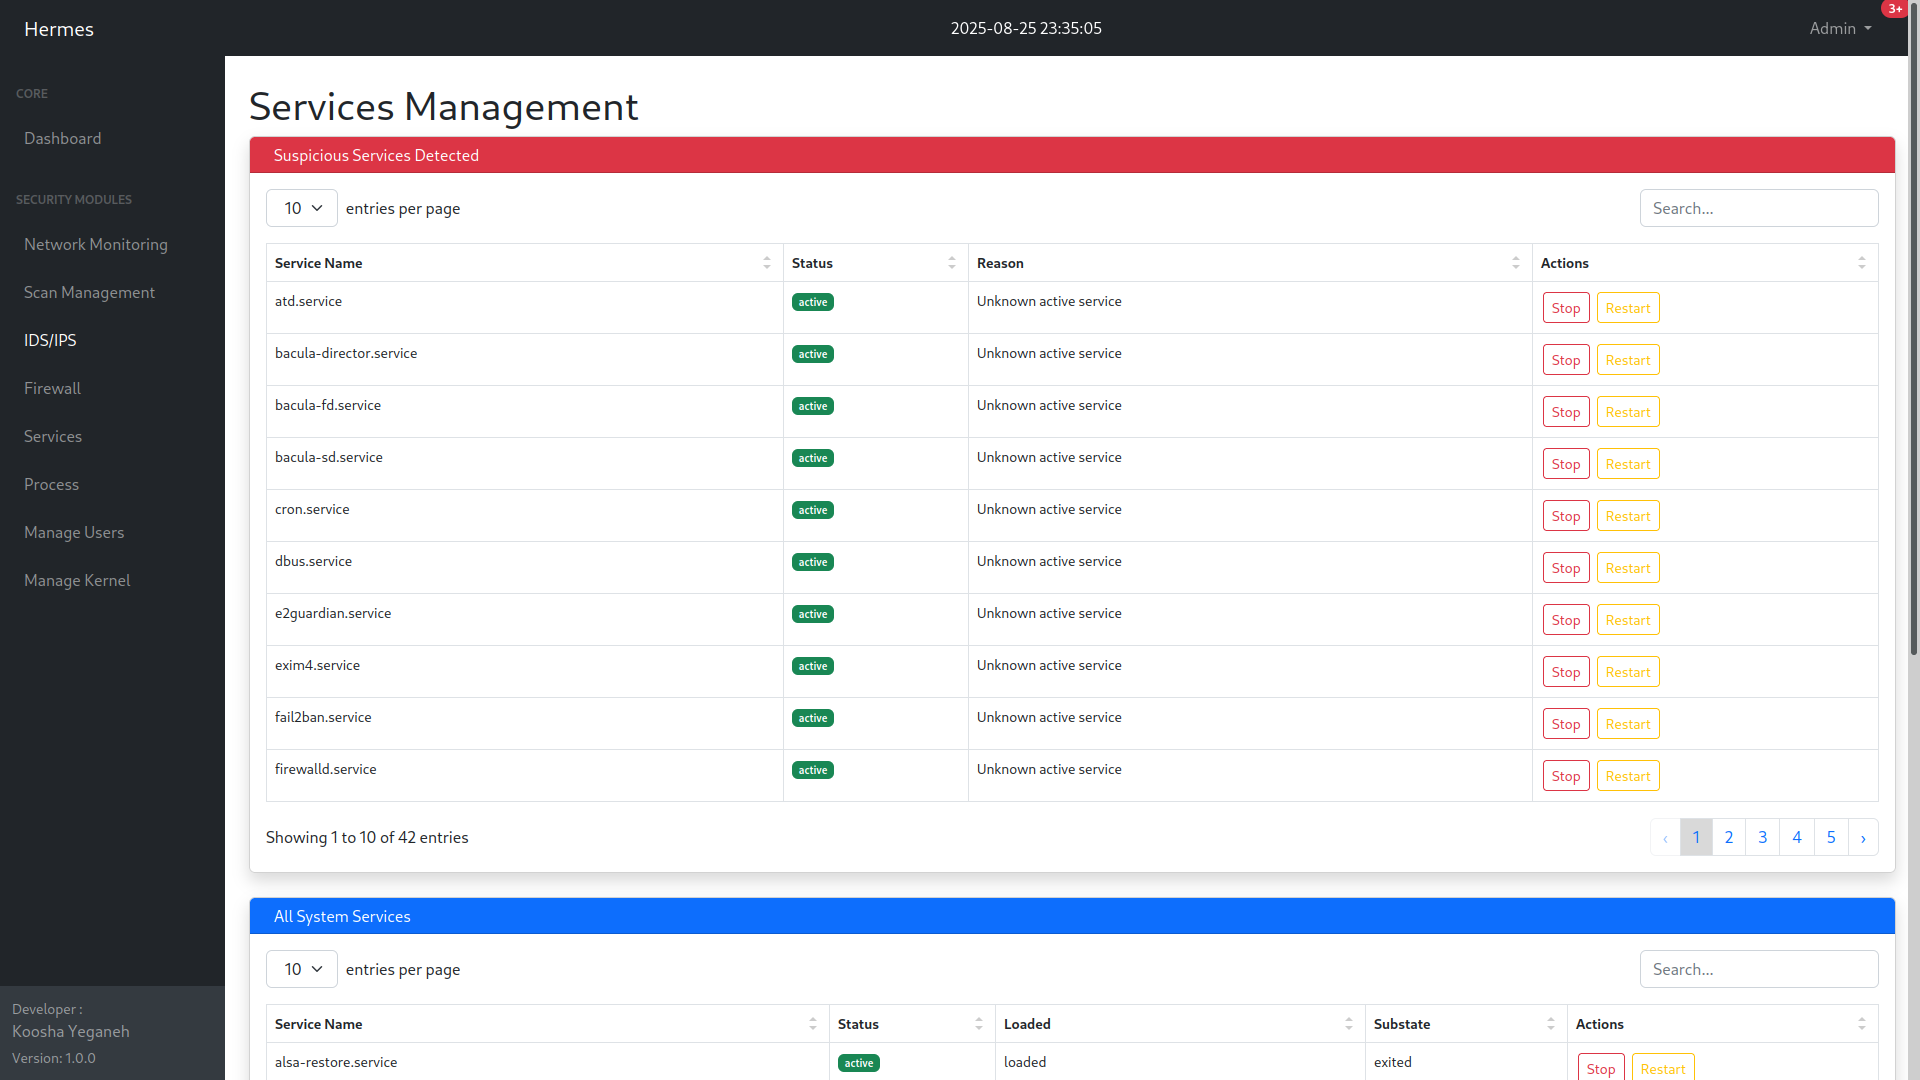
Task: Click the suspicious services search field
Action: tap(1758, 208)
